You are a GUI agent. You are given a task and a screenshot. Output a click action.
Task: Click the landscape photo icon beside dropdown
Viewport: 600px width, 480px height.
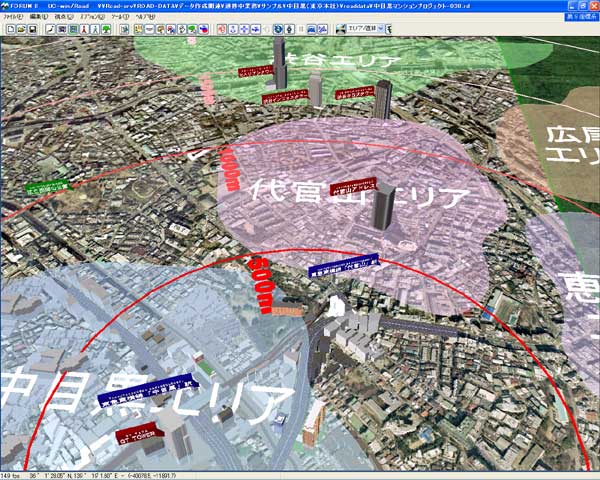tap(341, 29)
